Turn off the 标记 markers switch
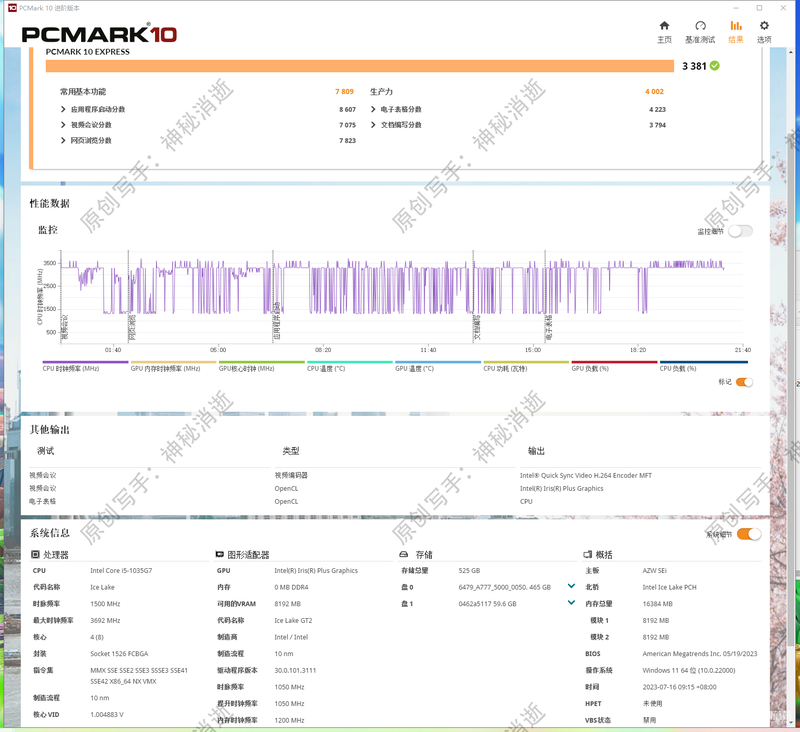800x732 pixels. point(744,382)
